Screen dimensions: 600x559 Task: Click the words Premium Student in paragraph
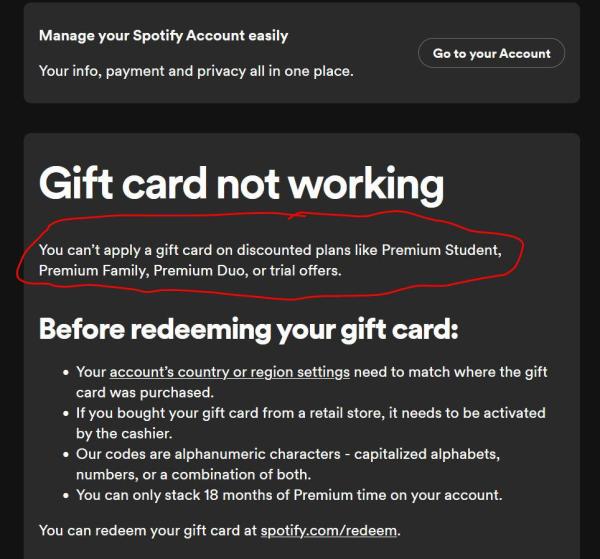pyautogui.click(x=440, y=250)
